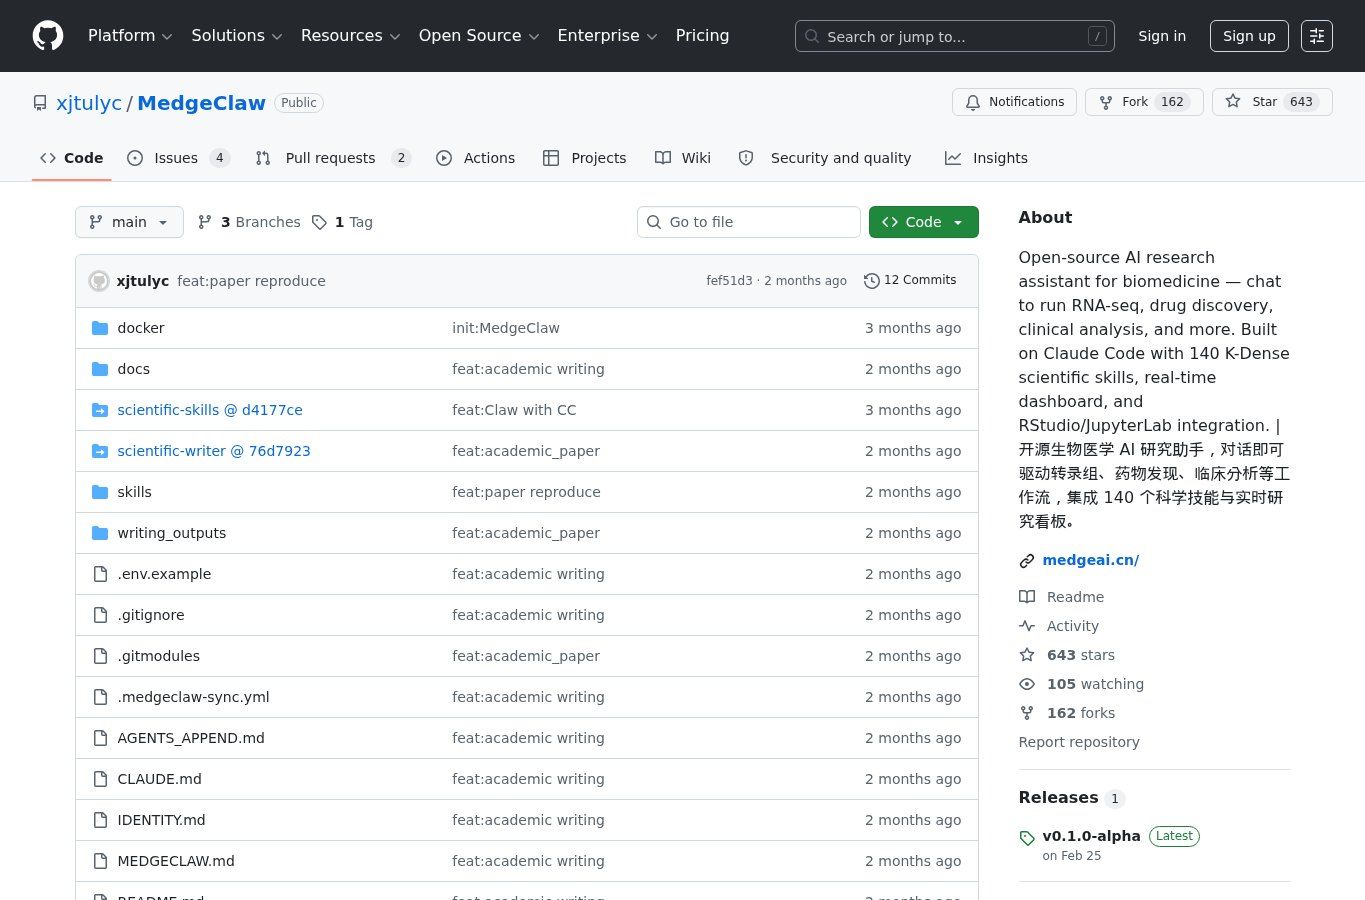Click the docs folder icon
1365x900 pixels.
pos(100,369)
